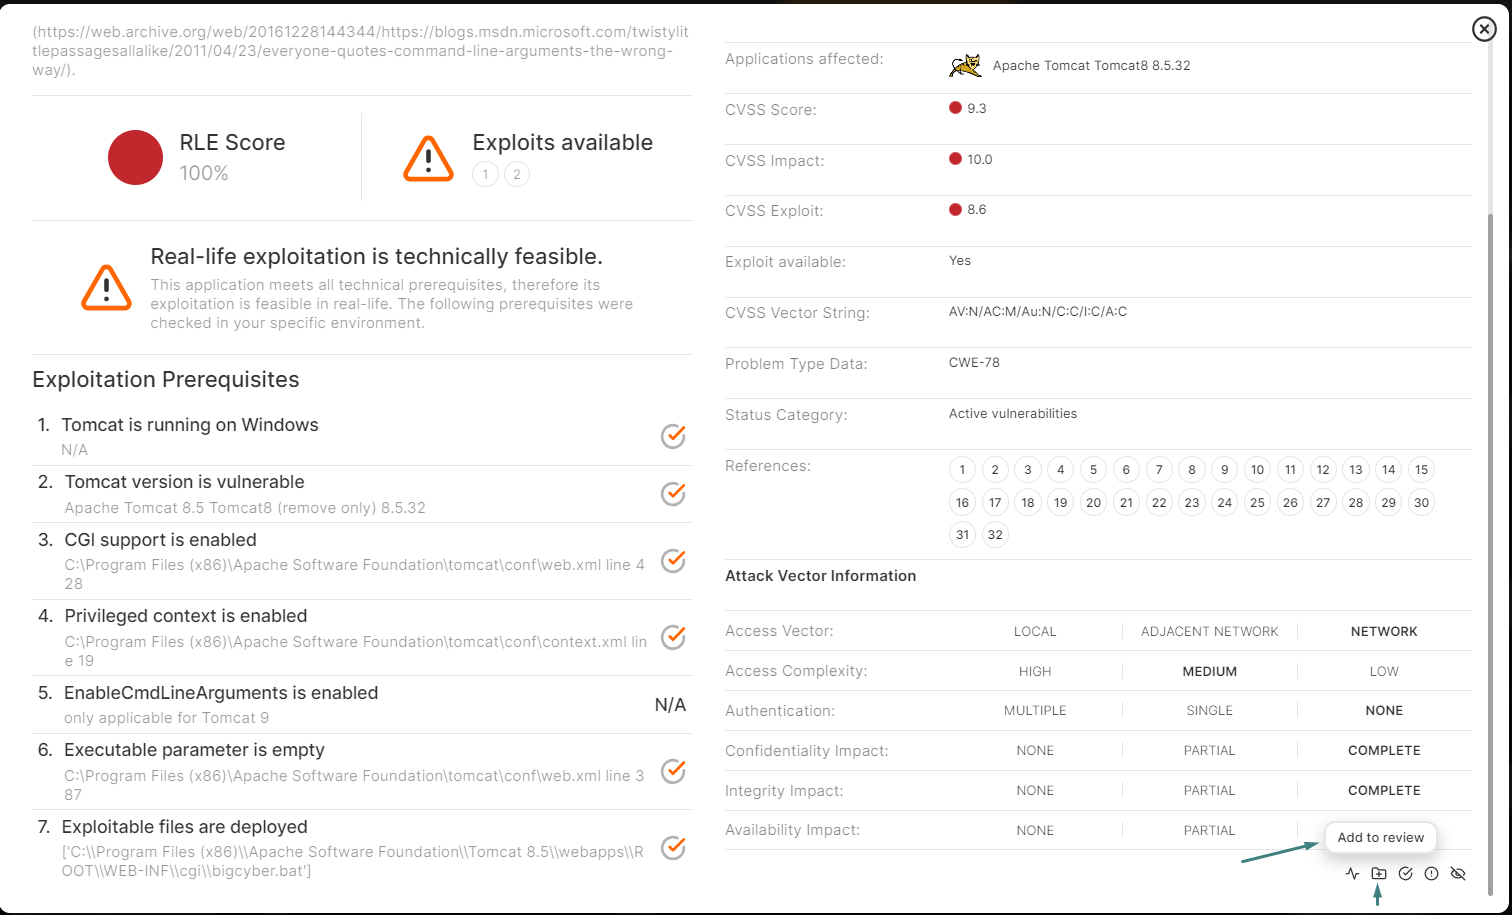Click the red RLE Score circle
The width and height of the screenshot is (1512, 915).
[x=135, y=157]
